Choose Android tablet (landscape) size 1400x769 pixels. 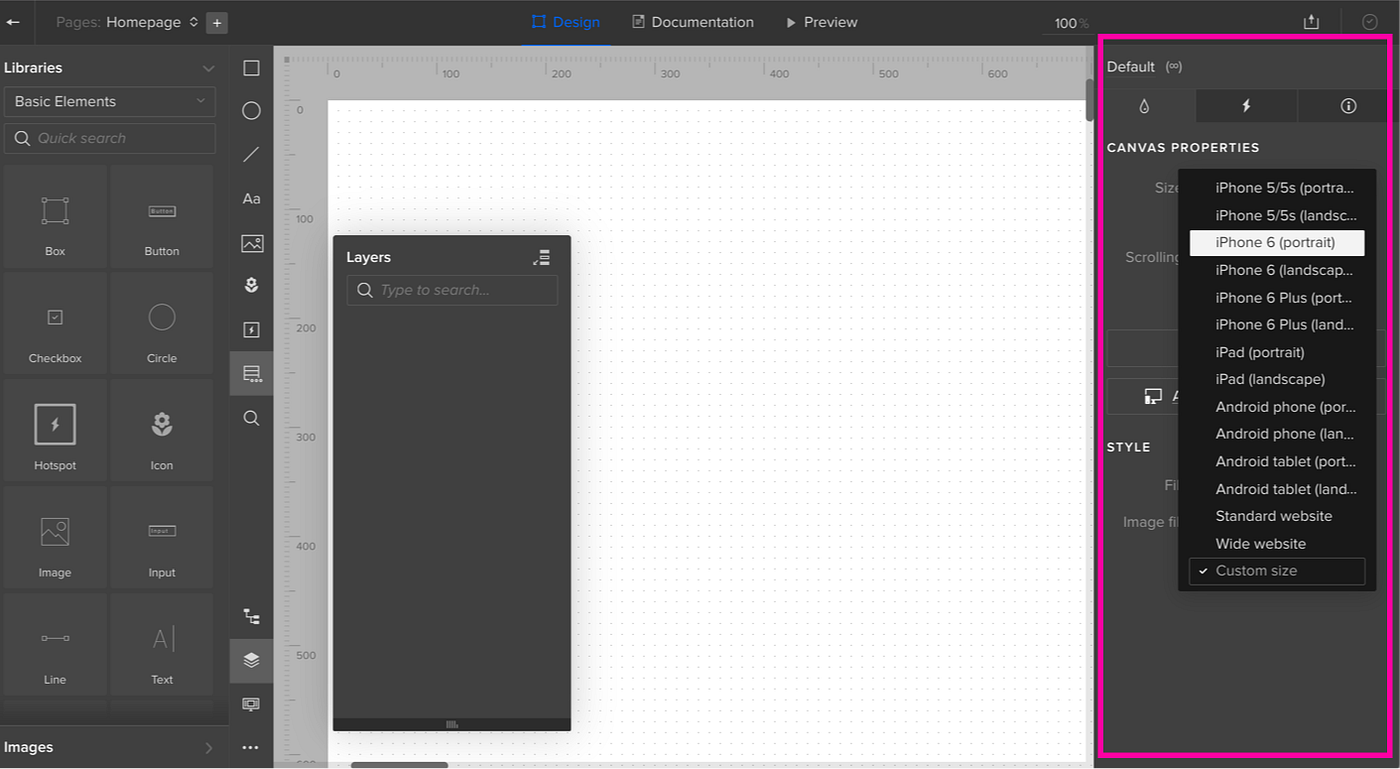[1277, 489]
